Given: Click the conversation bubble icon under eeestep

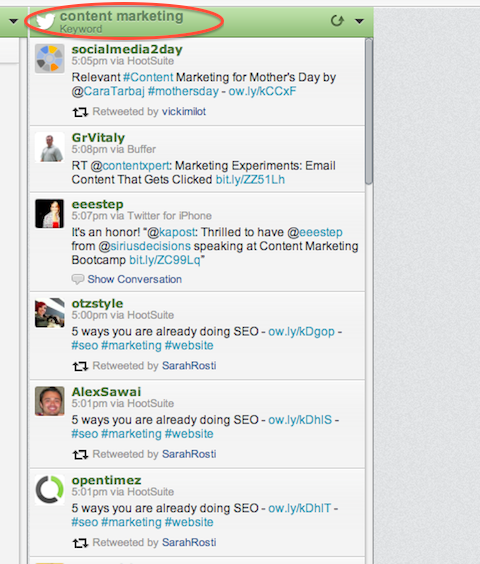Looking at the screenshot, I should [x=78, y=279].
